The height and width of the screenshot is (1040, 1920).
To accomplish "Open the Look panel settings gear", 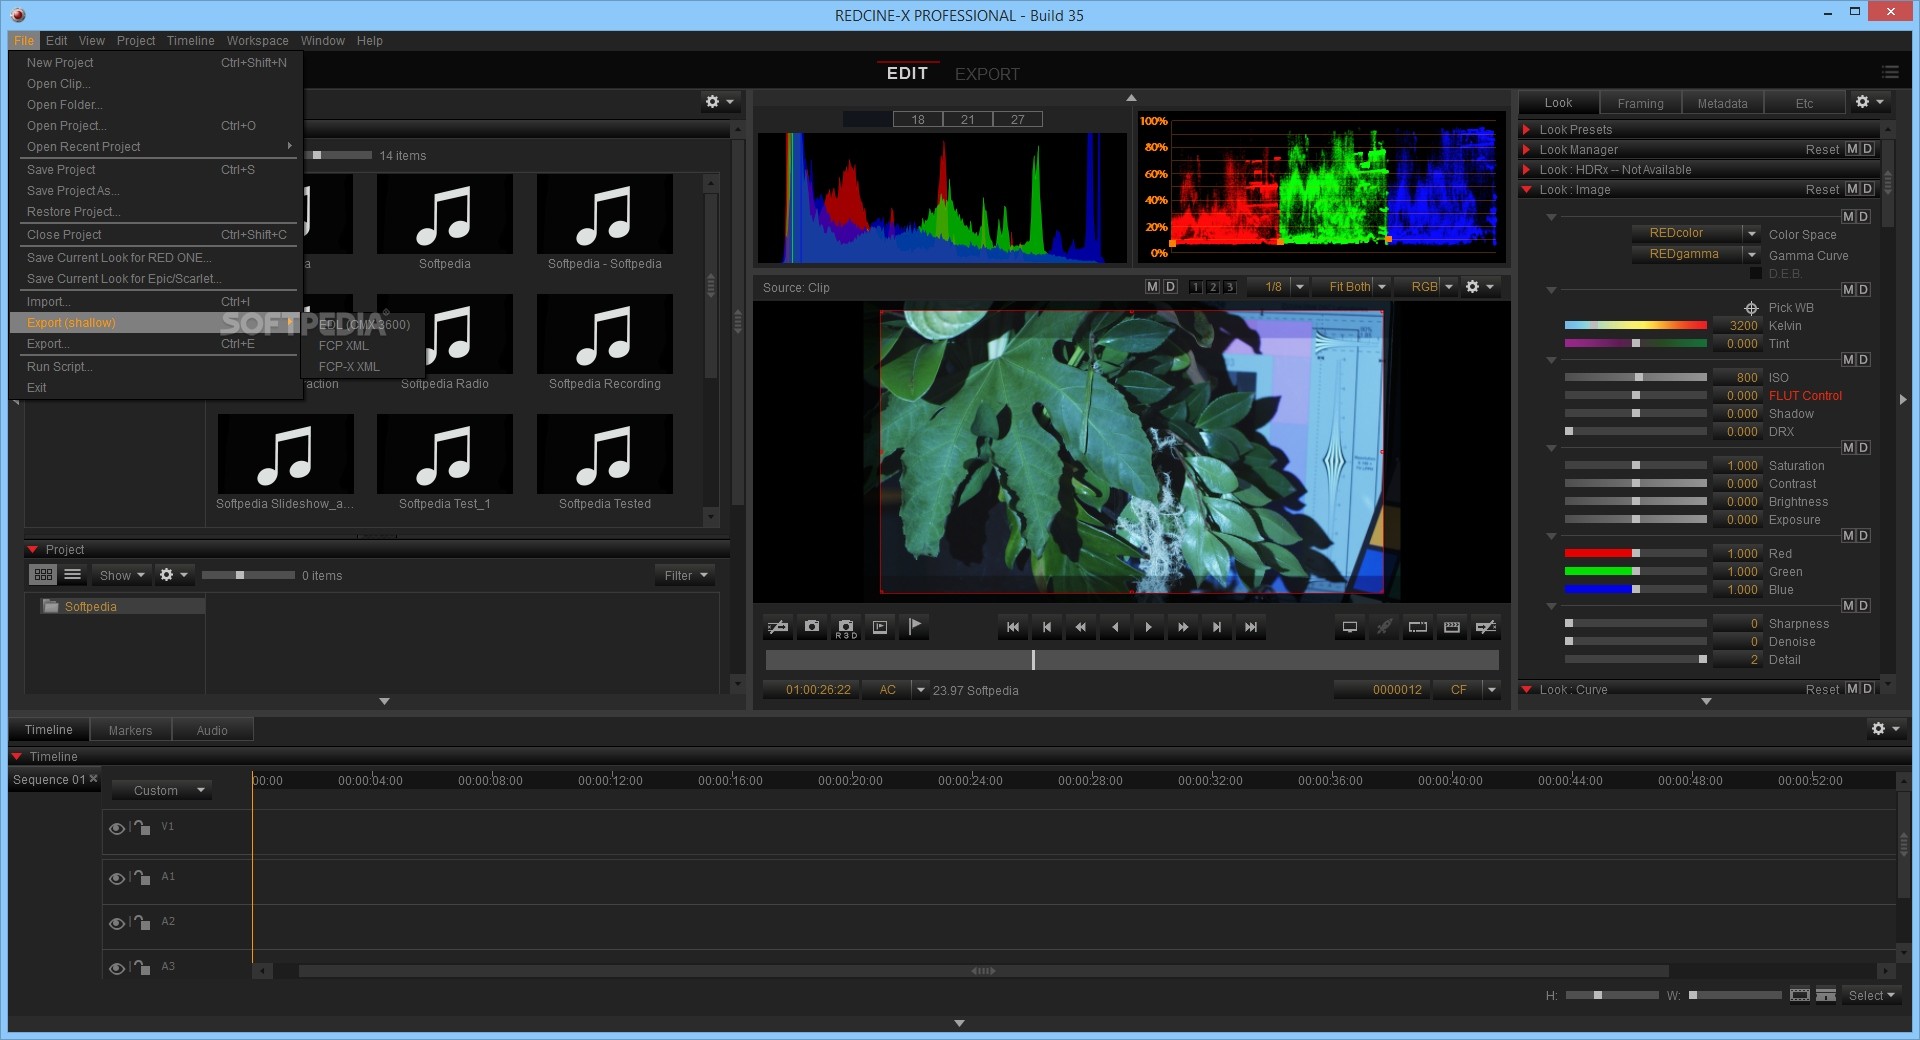I will (x=1868, y=102).
